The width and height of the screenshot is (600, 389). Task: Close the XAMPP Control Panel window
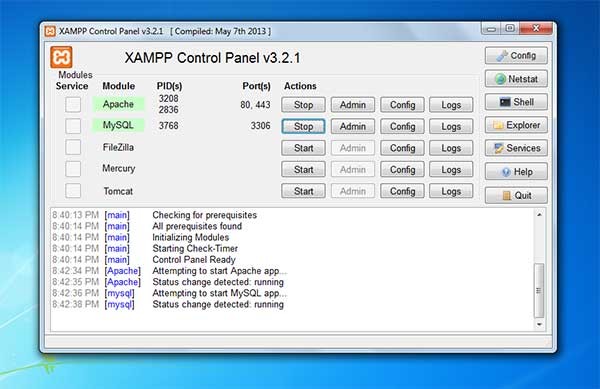pos(536,29)
